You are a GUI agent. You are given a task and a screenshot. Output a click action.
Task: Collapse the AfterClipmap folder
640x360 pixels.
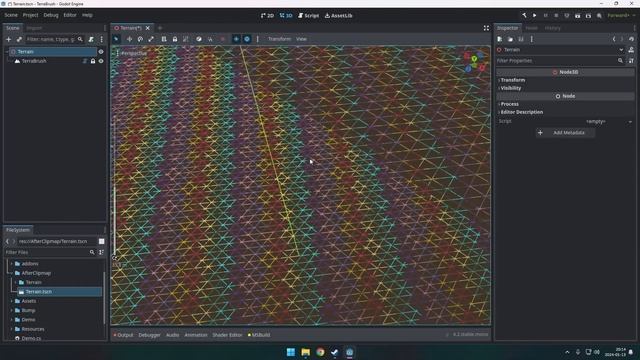click(x=11, y=273)
